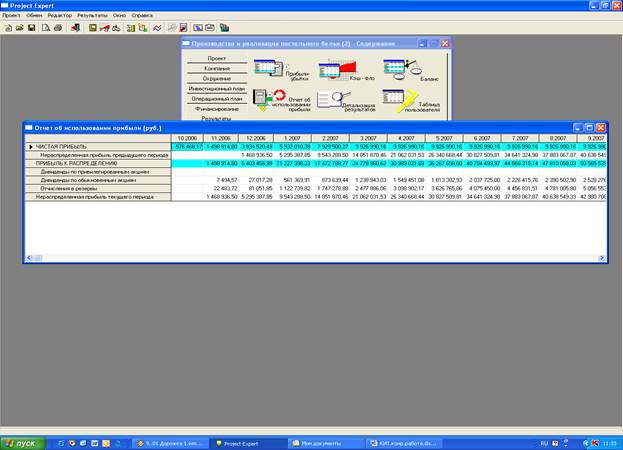Click the open folder toolbar icon
This screenshot has height=450, width=623.
[19, 27]
